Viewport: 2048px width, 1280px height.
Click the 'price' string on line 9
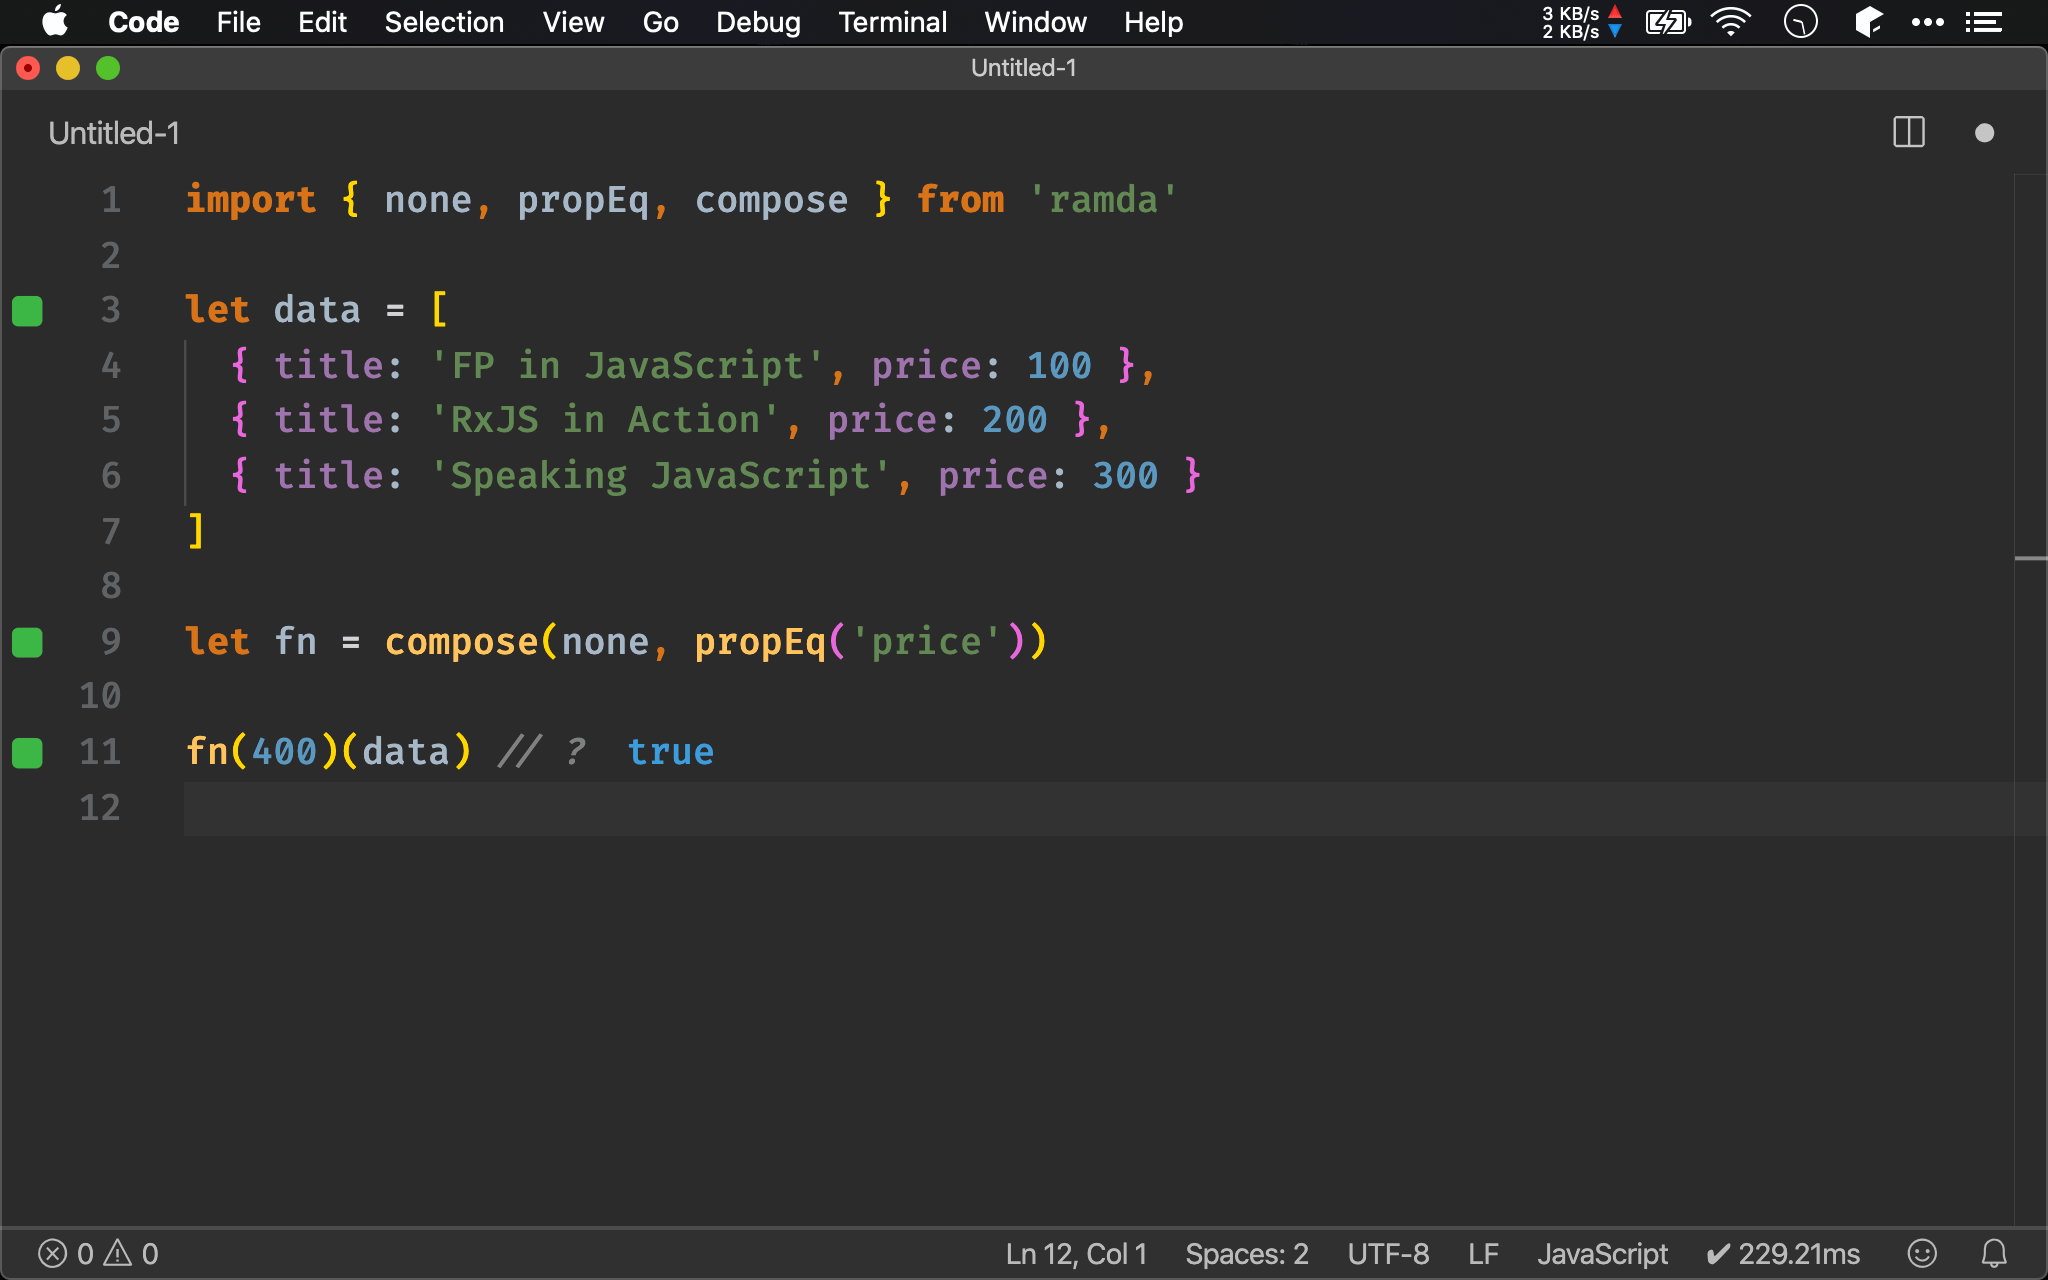tap(926, 642)
